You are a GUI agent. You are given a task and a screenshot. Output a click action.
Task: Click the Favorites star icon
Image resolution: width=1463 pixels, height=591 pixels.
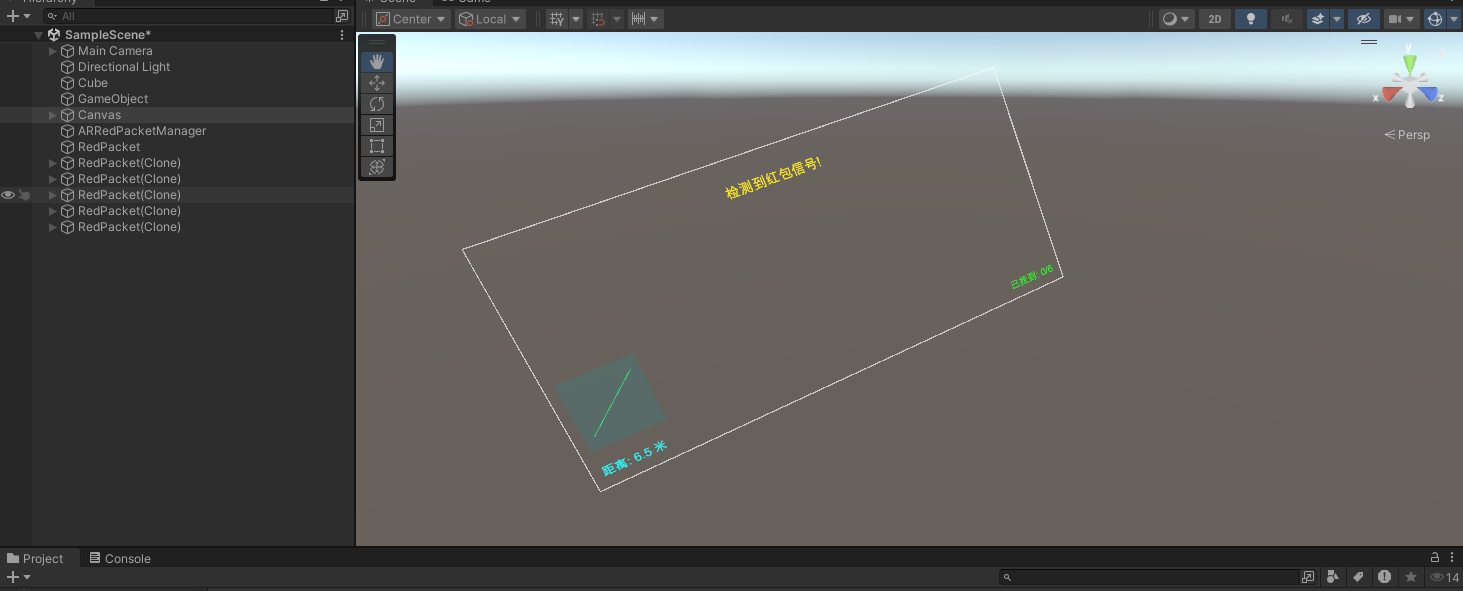(1411, 577)
